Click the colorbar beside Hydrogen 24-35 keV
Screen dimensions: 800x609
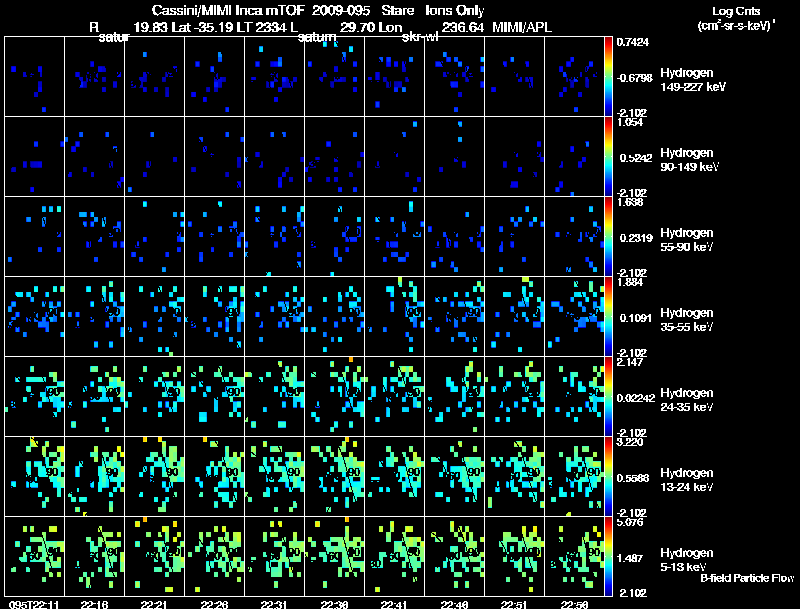click(608, 396)
